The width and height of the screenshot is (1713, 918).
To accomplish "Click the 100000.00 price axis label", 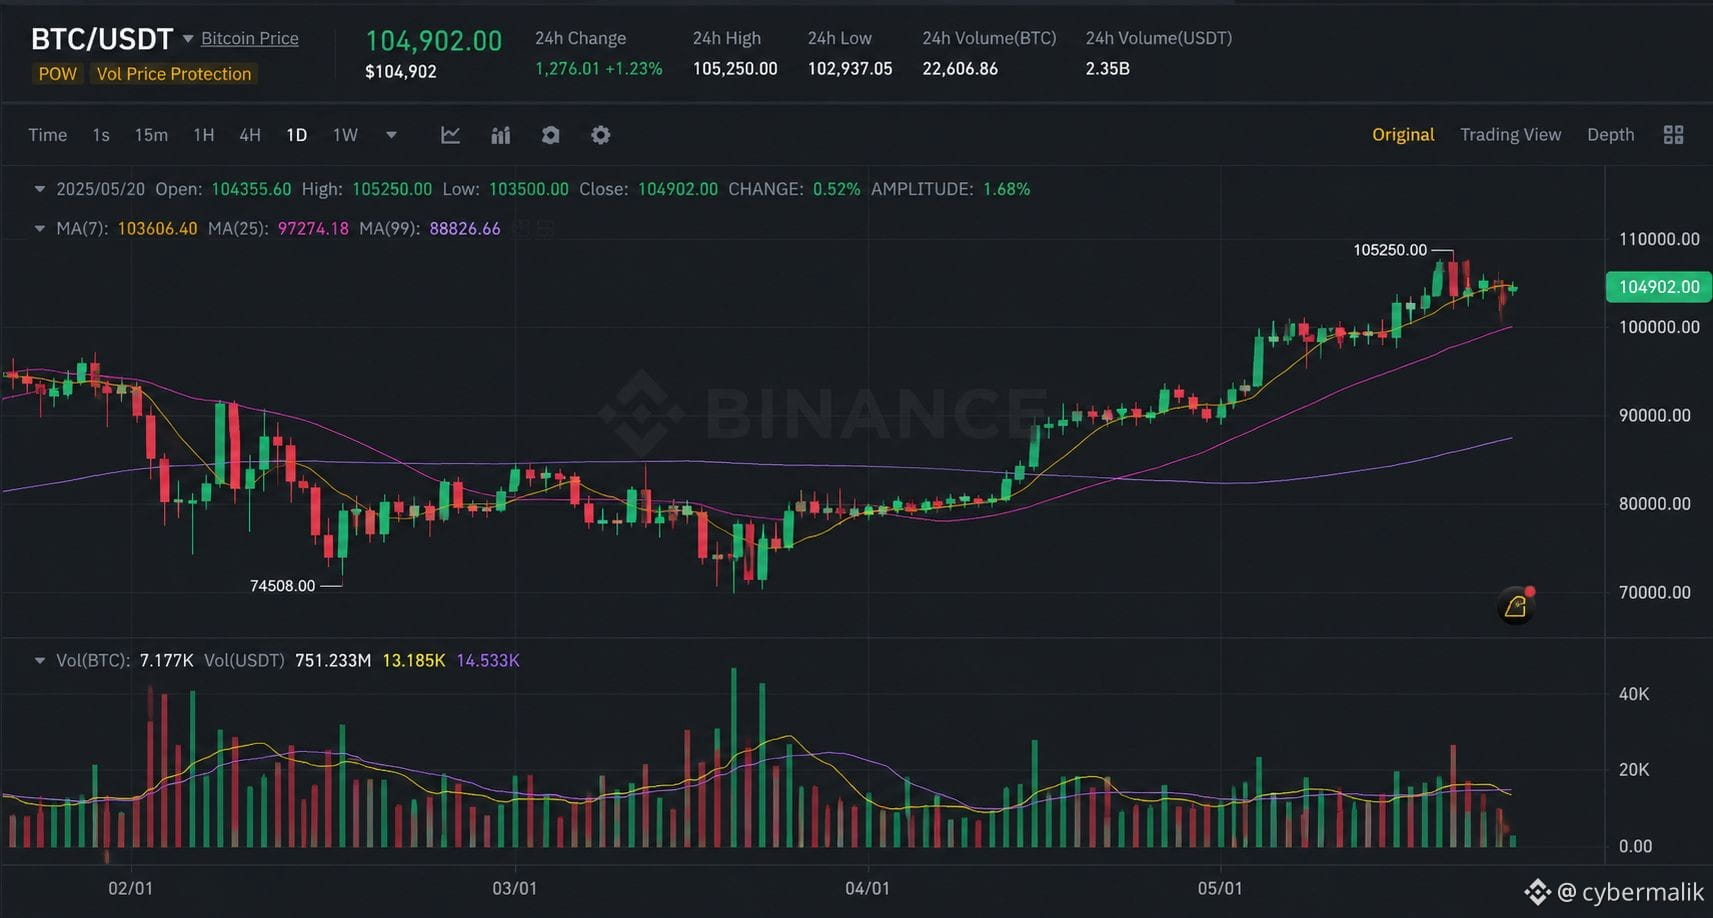I will [1659, 327].
